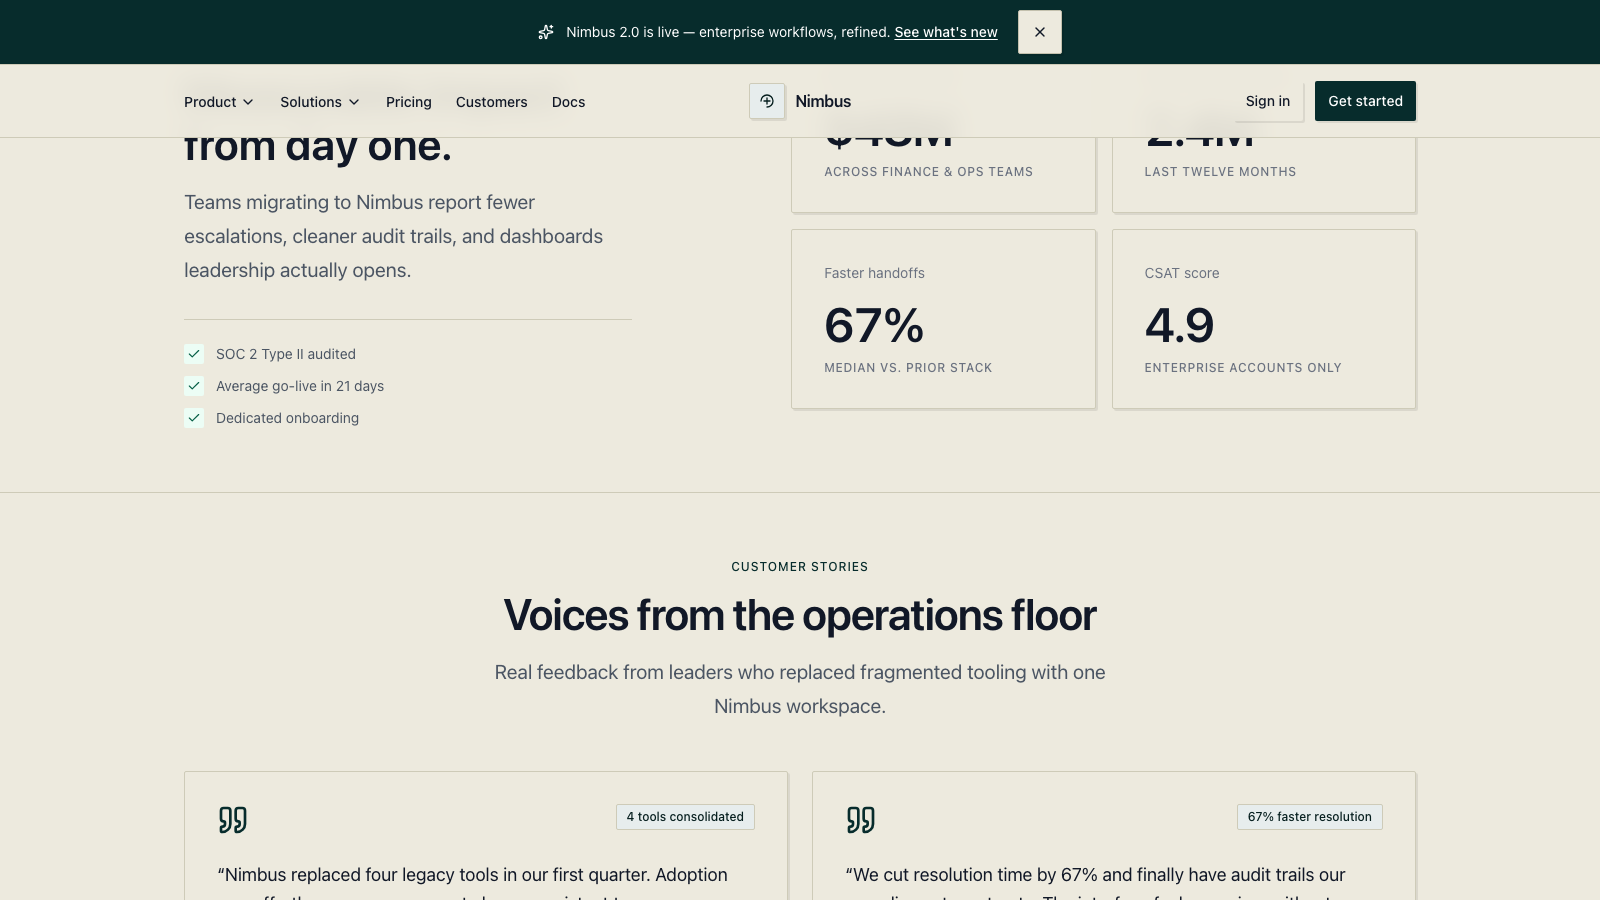
Task: Click the "SOC 2 Type II audited" text
Action: click(x=286, y=354)
